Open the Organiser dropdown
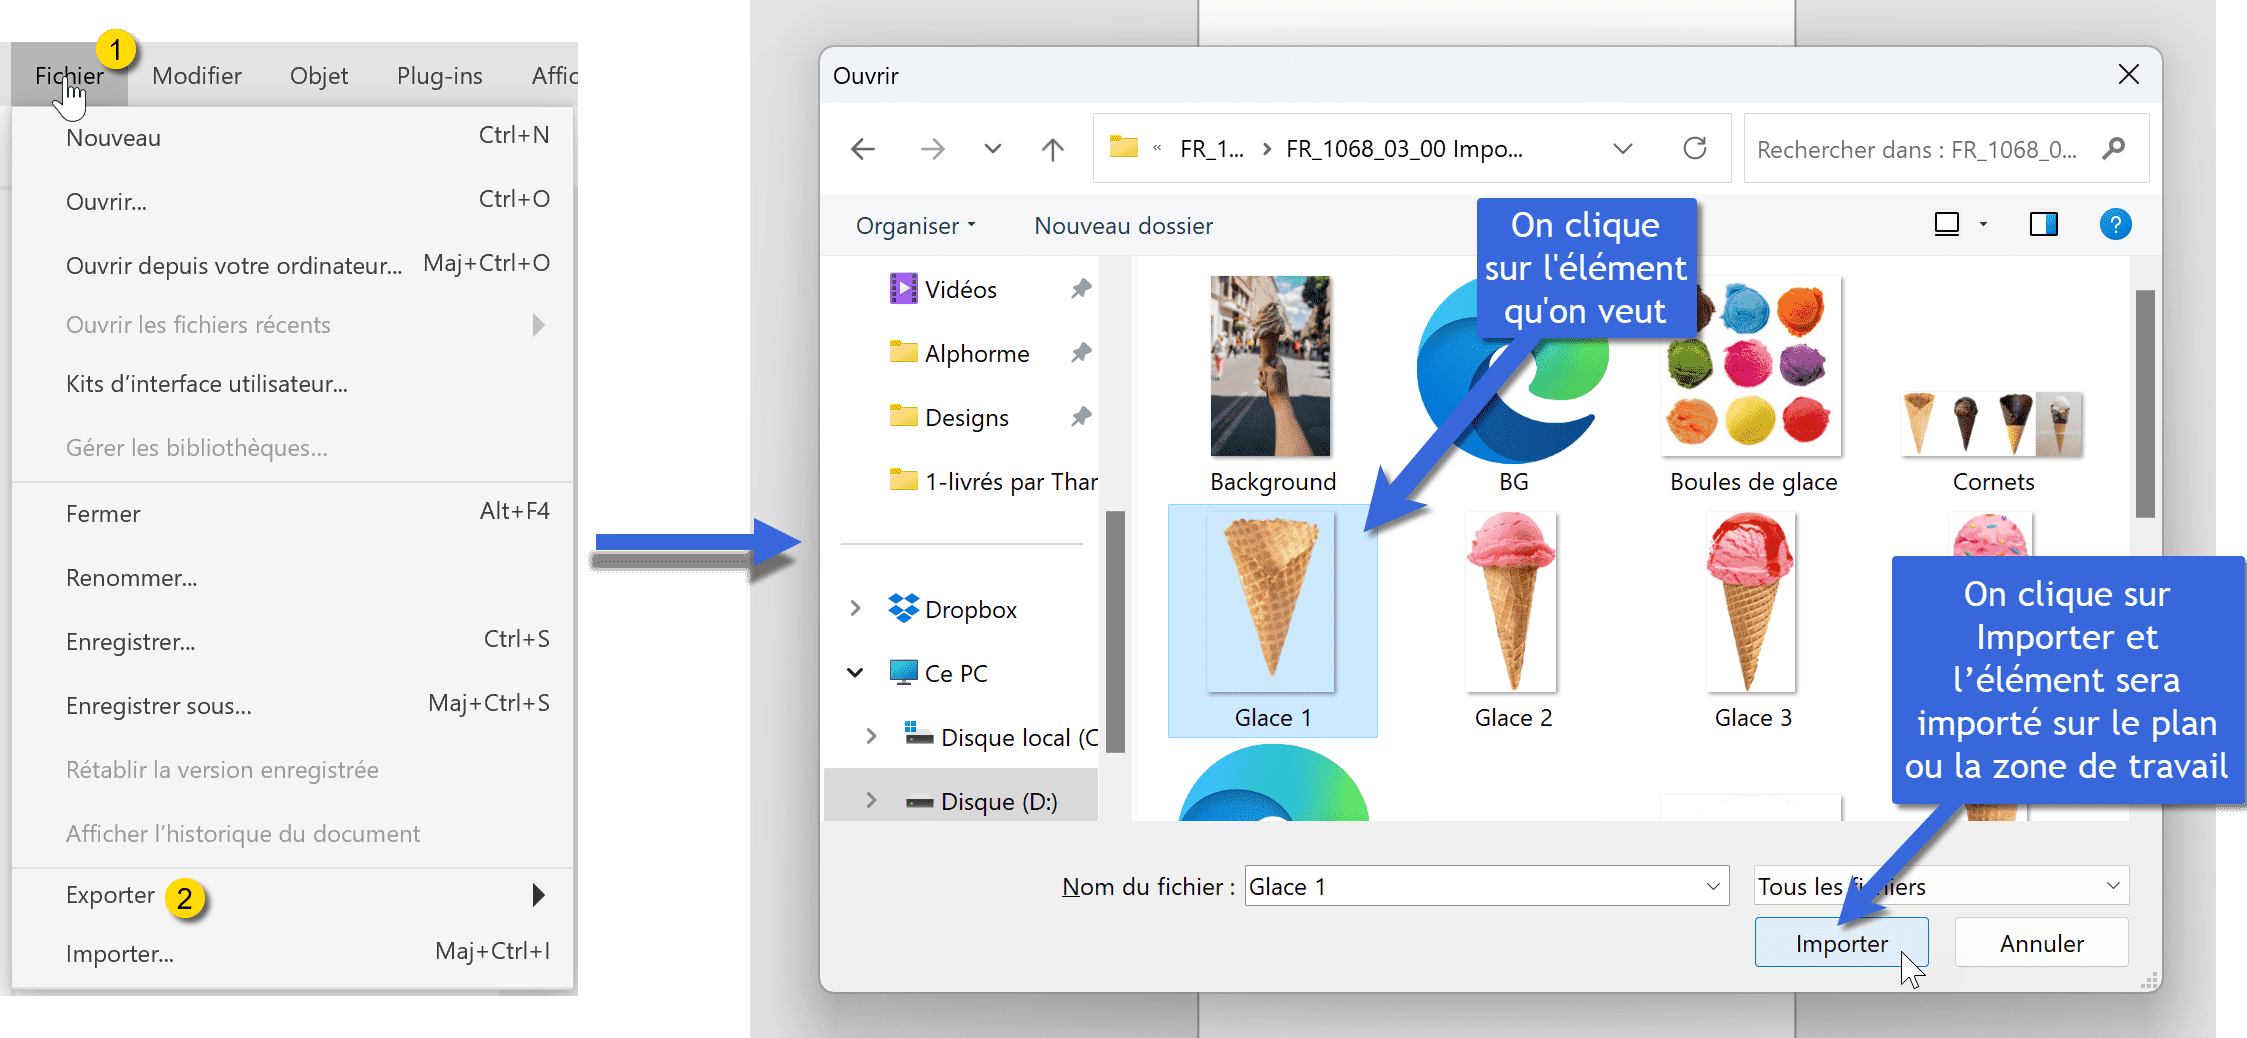Image resolution: width=2247 pixels, height=1038 pixels. click(916, 226)
